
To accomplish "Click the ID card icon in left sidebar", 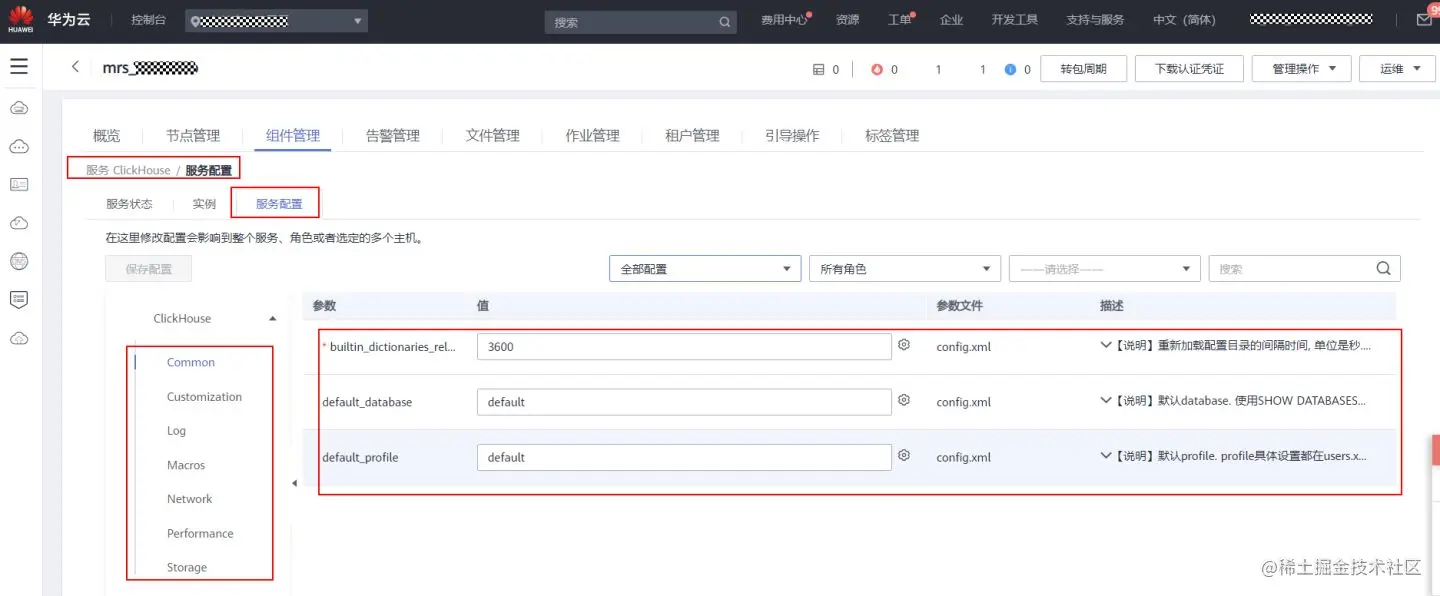I will (x=19, y=185).
